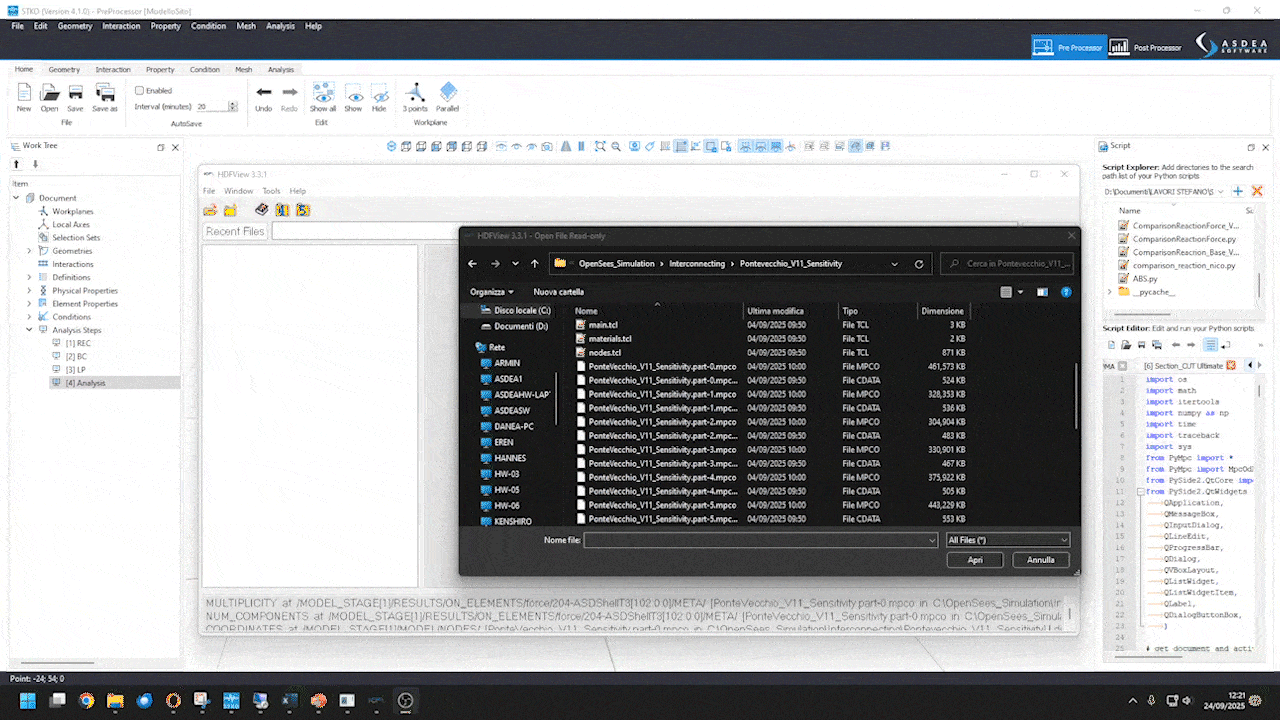Image resolution: width=1280 pixels, height=720 pixels.
Task: Move Work Tree item down with the arrow
Action: tap(35, 164)
